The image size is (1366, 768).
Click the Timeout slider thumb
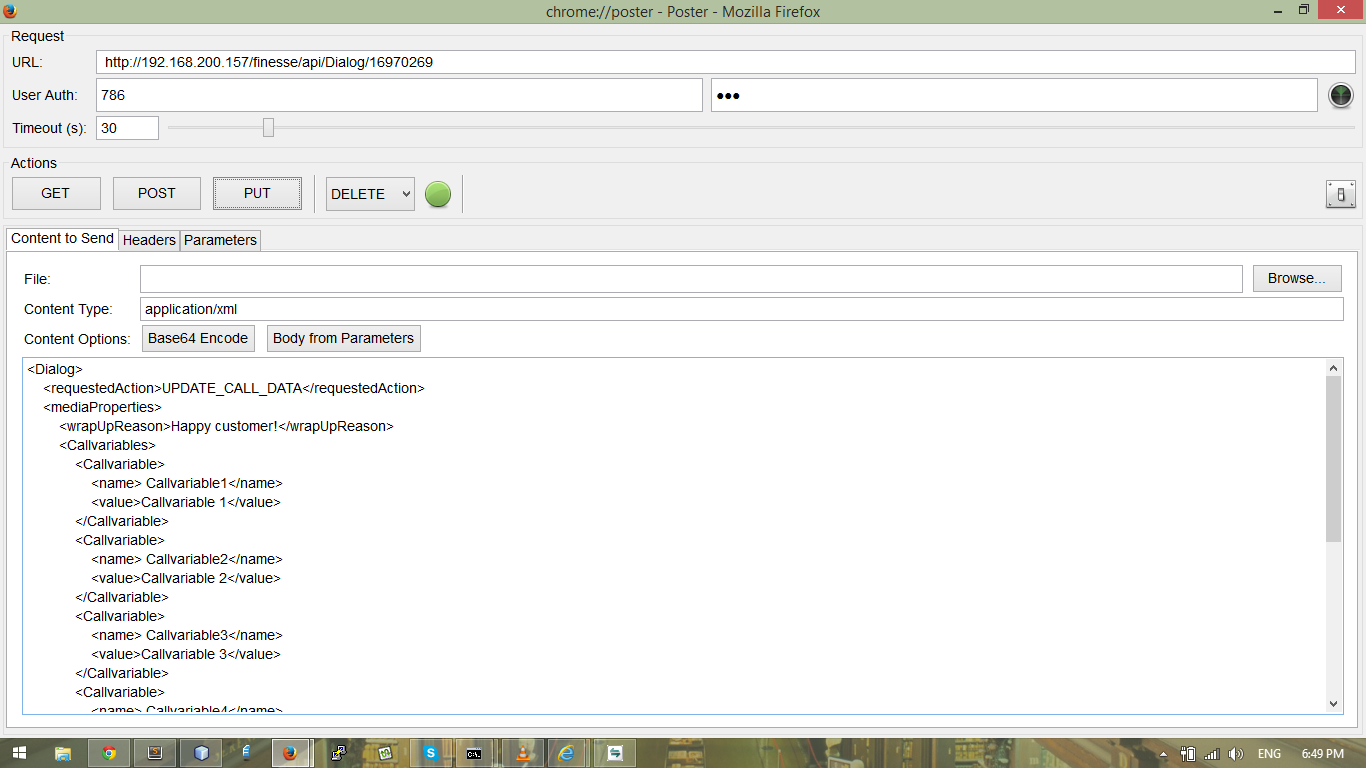268,127
